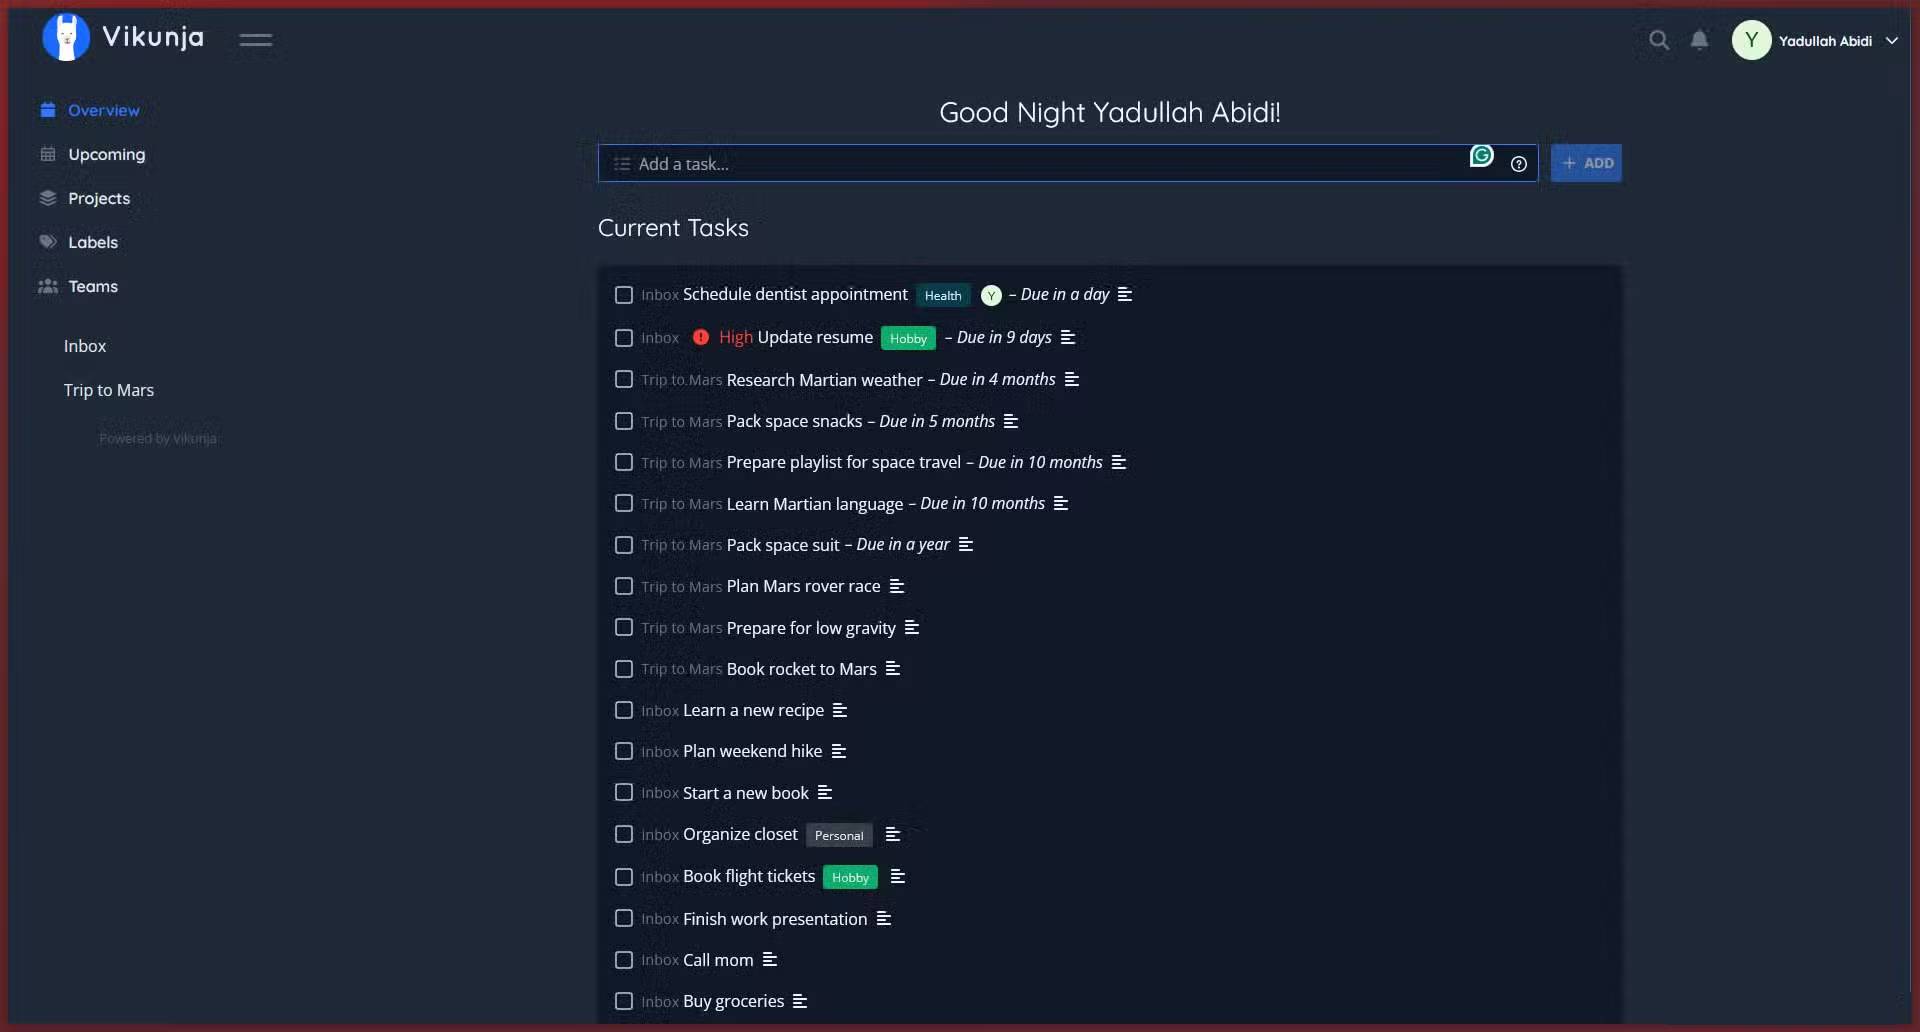The width and height of the screenshot is (1920, 1032).
Task: Tick the Plan weekend hike checkbox
Action: pyautogui.click(x=624, y=751)
